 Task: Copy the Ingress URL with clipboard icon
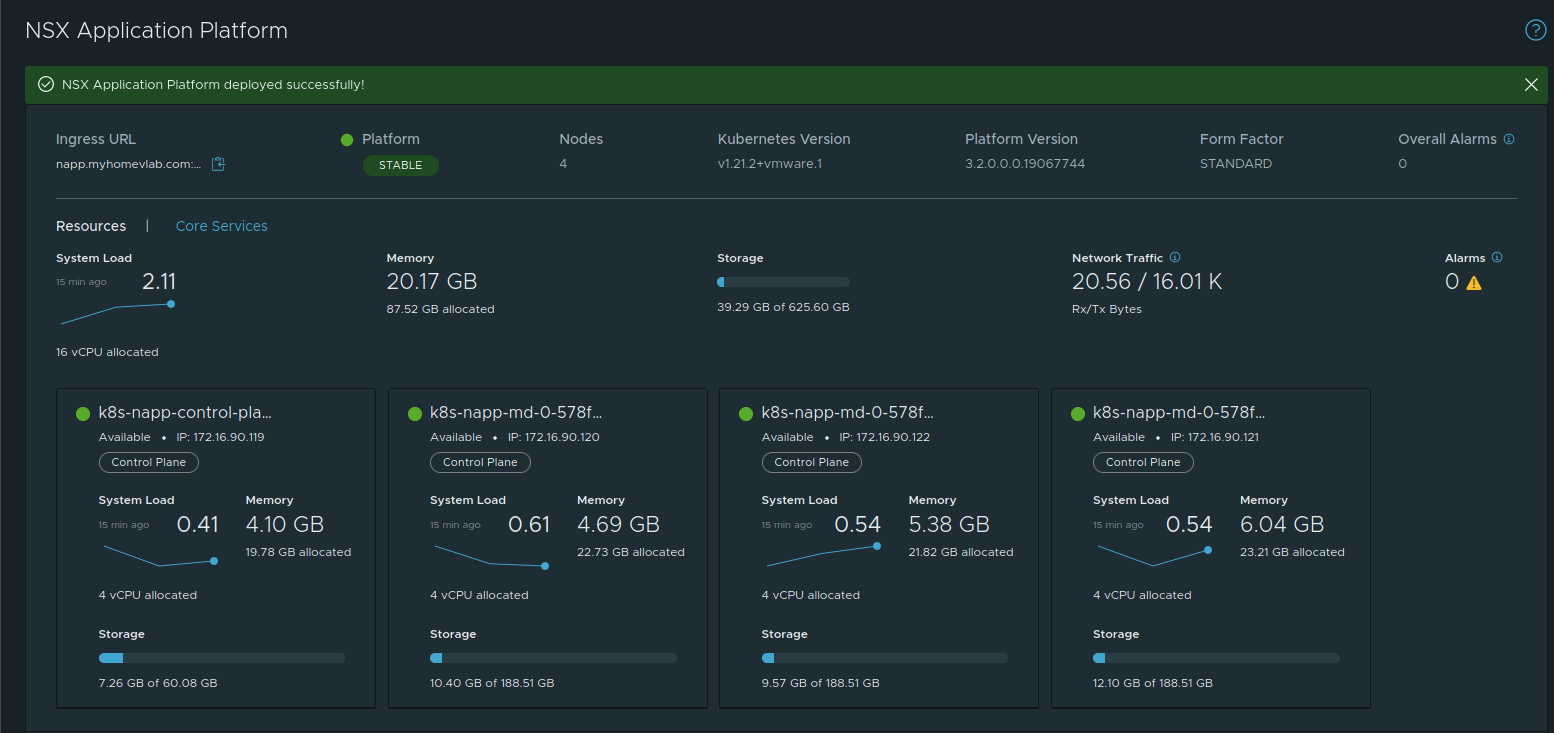[x=218, y=164]
